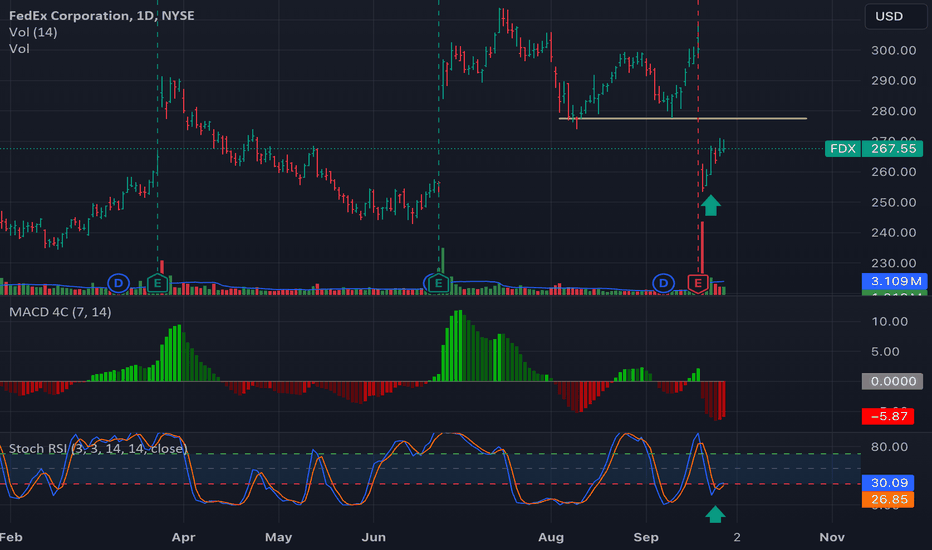Click the 260.00 price axis label
The height and width of the screenshot is (550, 932).
(x=893, y=172)
